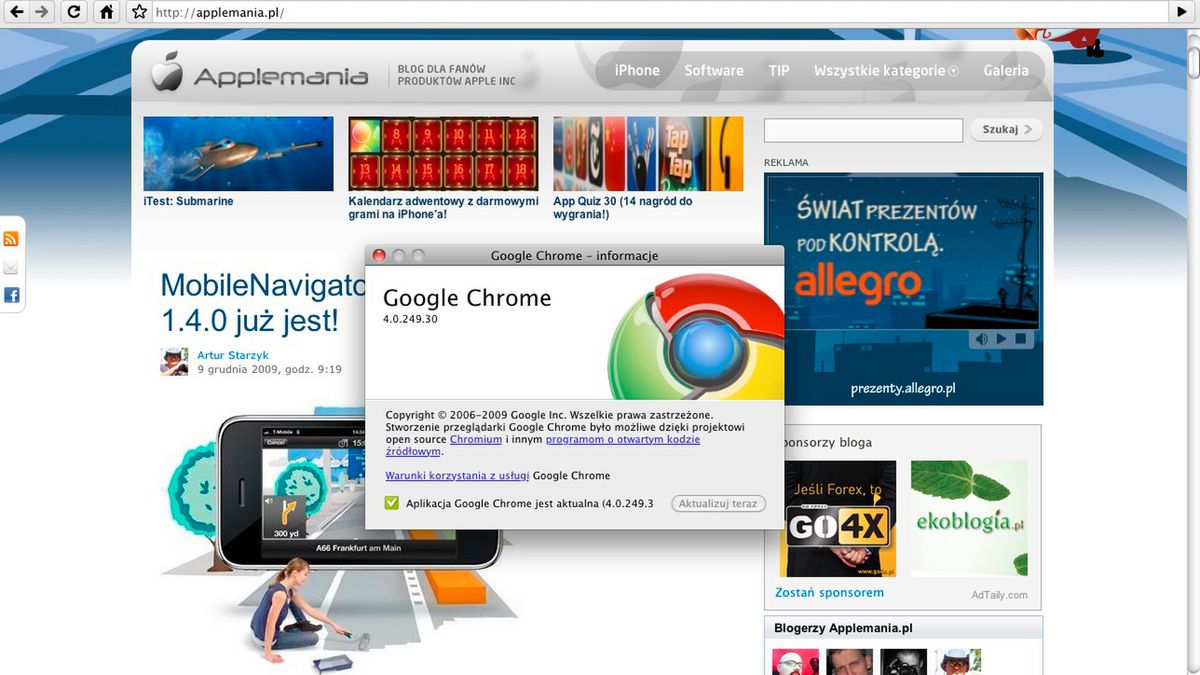Open the iTest: Submarine article thumbnail
Viewport: 1200px width, 675px height.
[238, 152]
